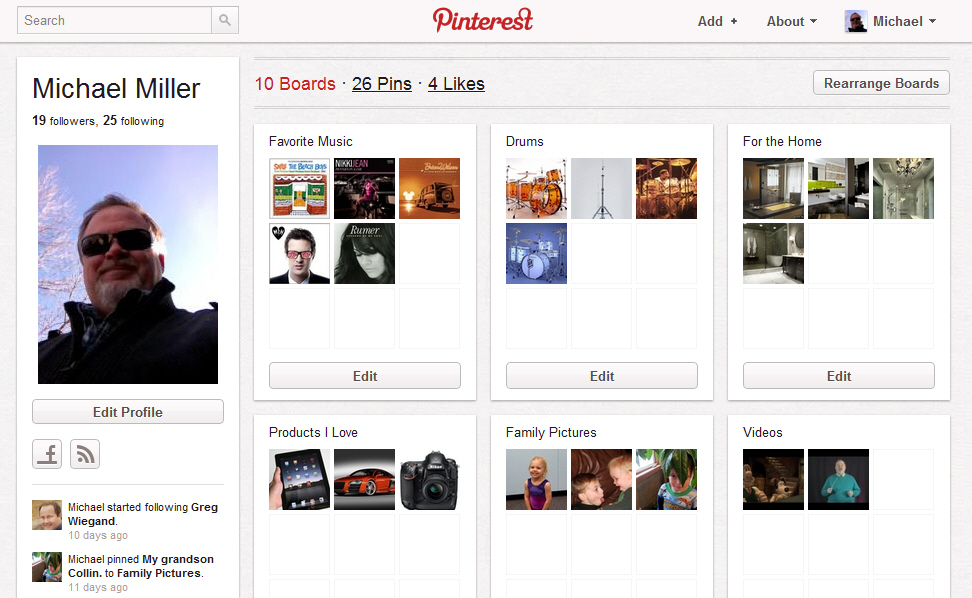This screenshot has height=598, width=972.
Task: Open the Facebook profile link icon
Action: (x=47, y=454)
